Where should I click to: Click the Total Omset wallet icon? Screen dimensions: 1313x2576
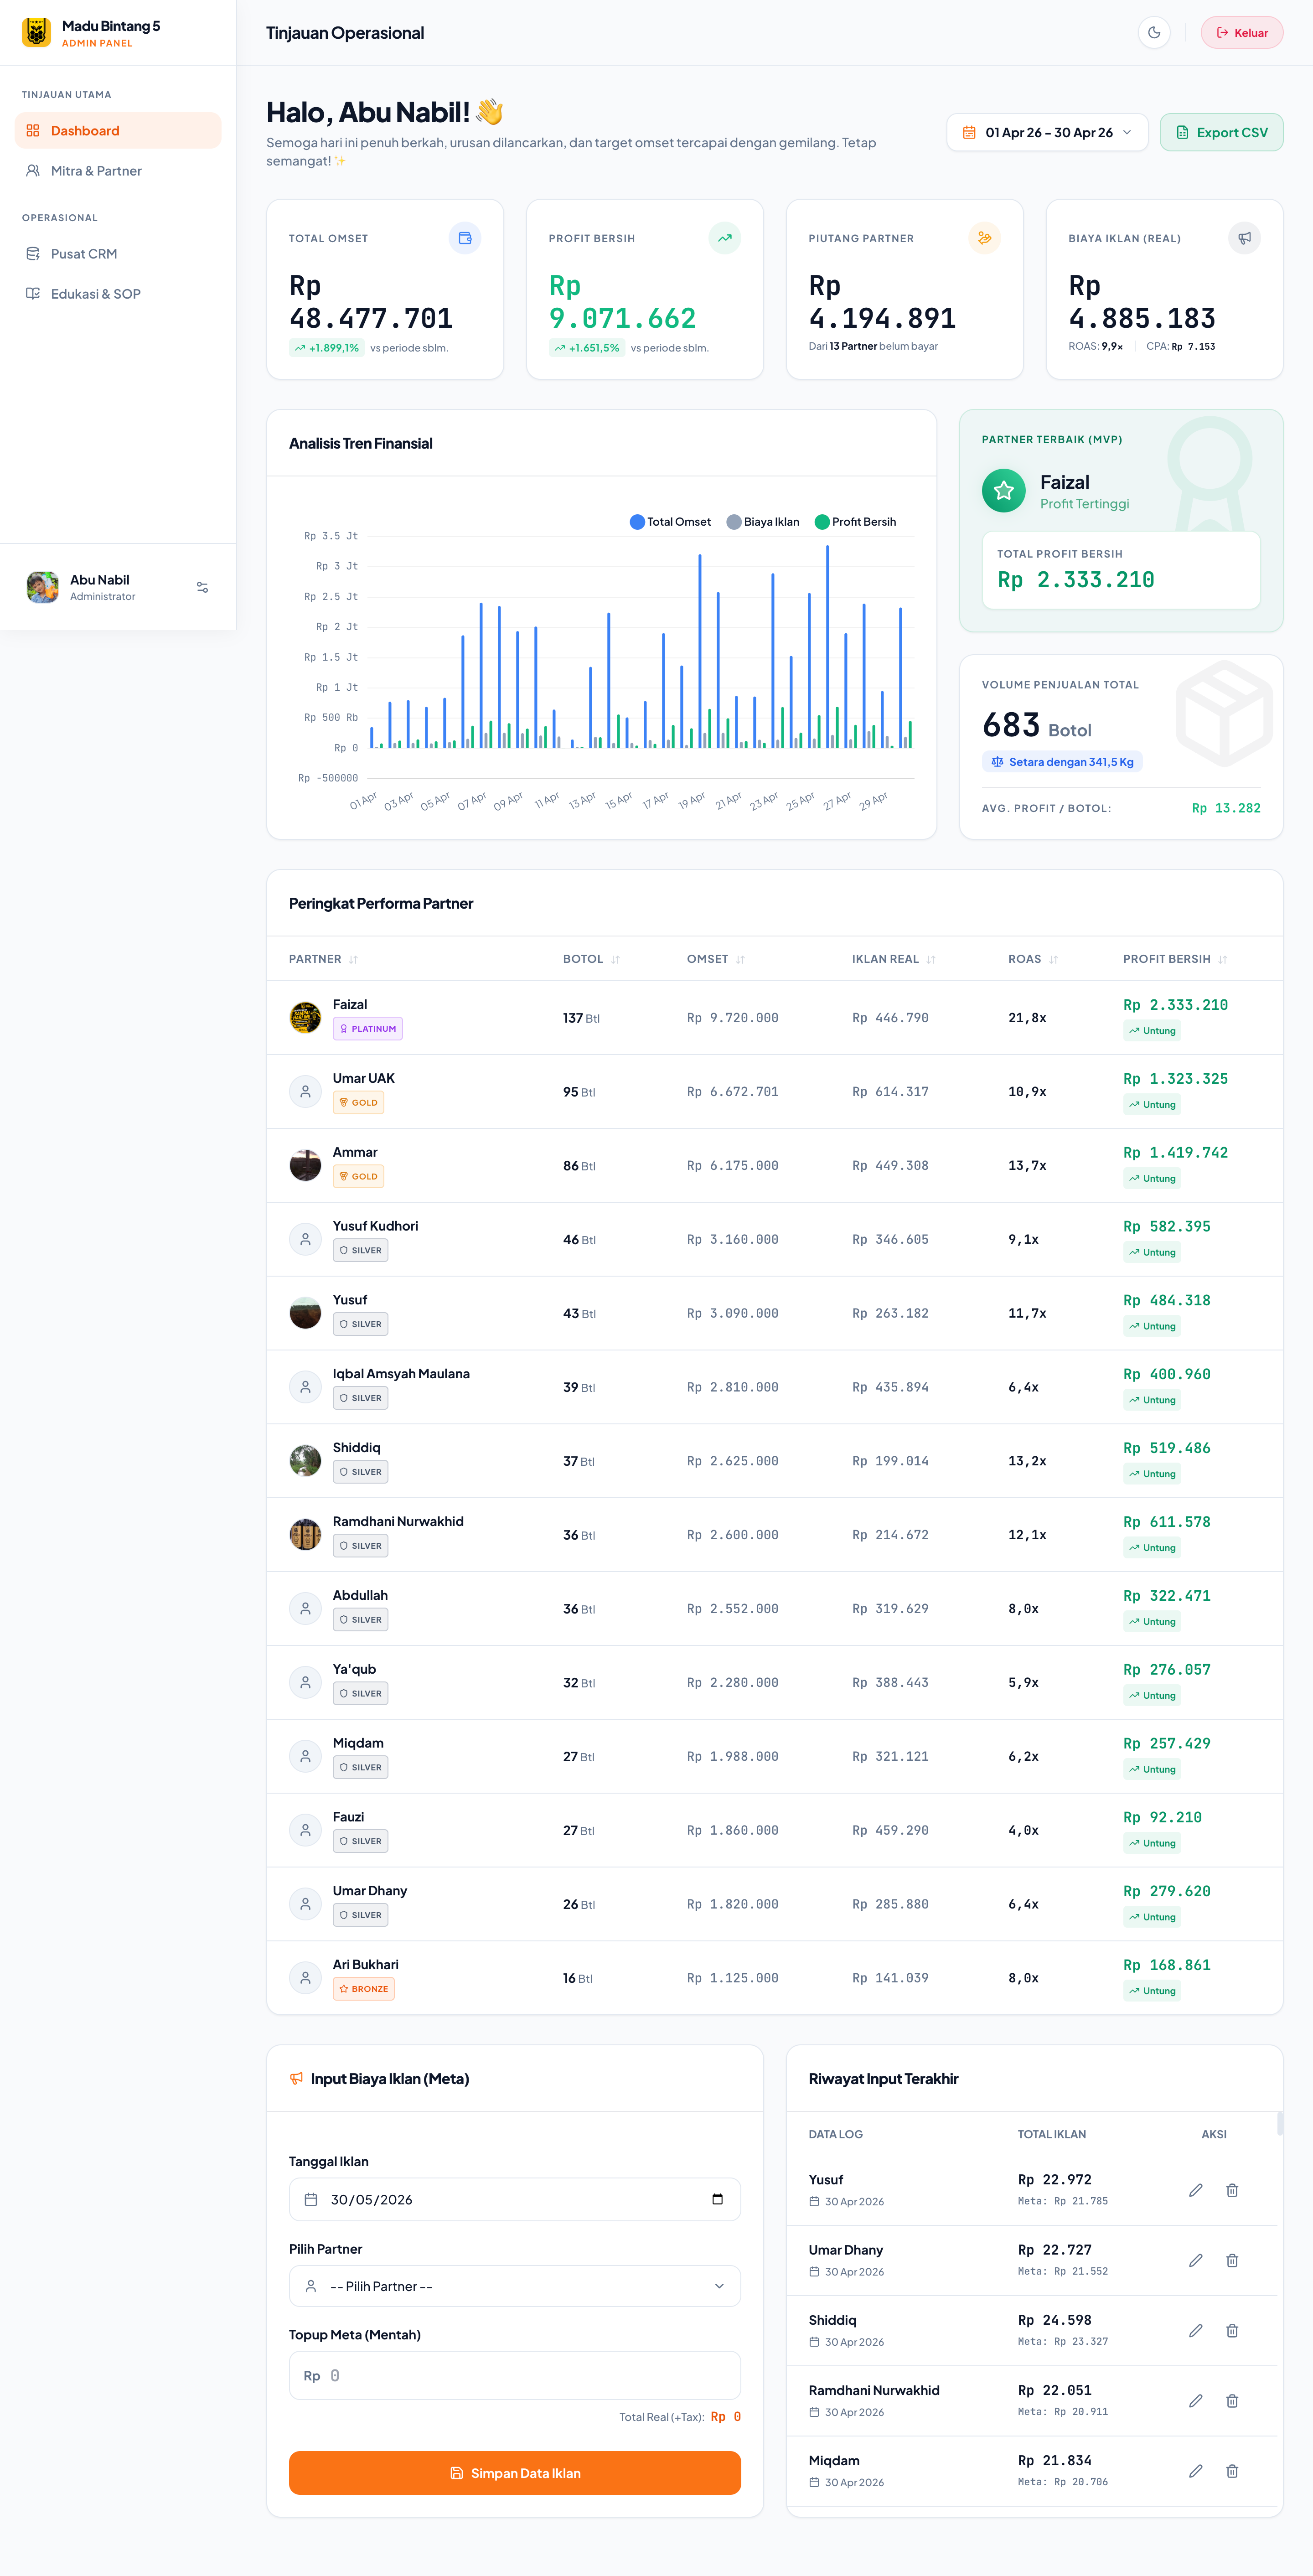pos(465,238)
